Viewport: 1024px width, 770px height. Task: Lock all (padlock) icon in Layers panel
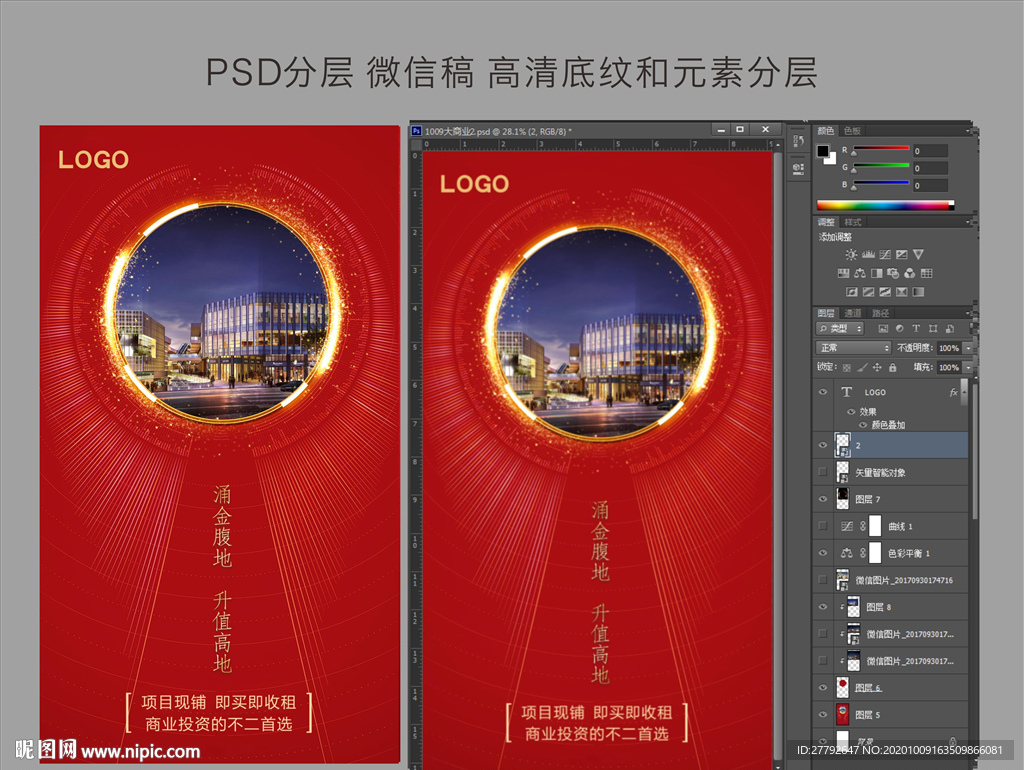(x=893, y=368)
